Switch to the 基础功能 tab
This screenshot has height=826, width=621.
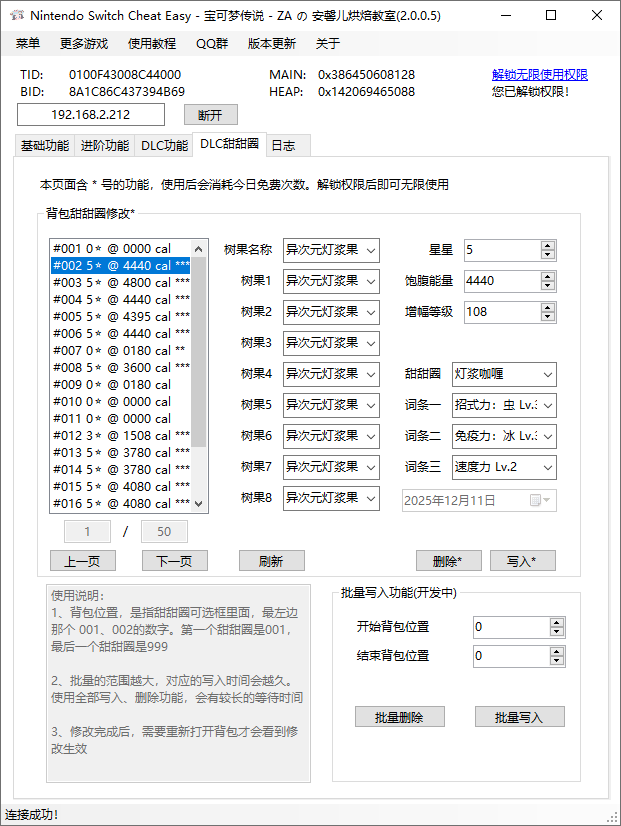[x=45, y=145]
